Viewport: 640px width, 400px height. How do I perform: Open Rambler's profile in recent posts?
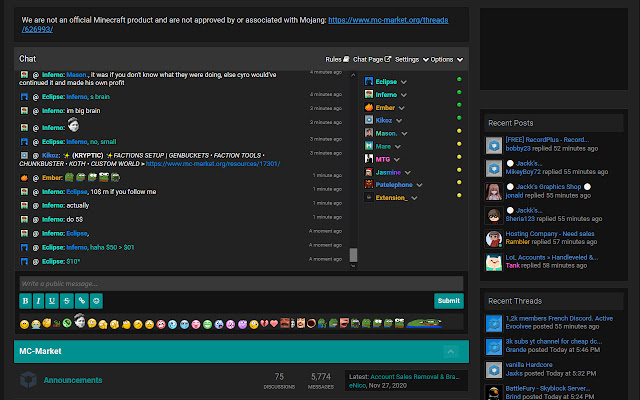[x=517, y=242]
